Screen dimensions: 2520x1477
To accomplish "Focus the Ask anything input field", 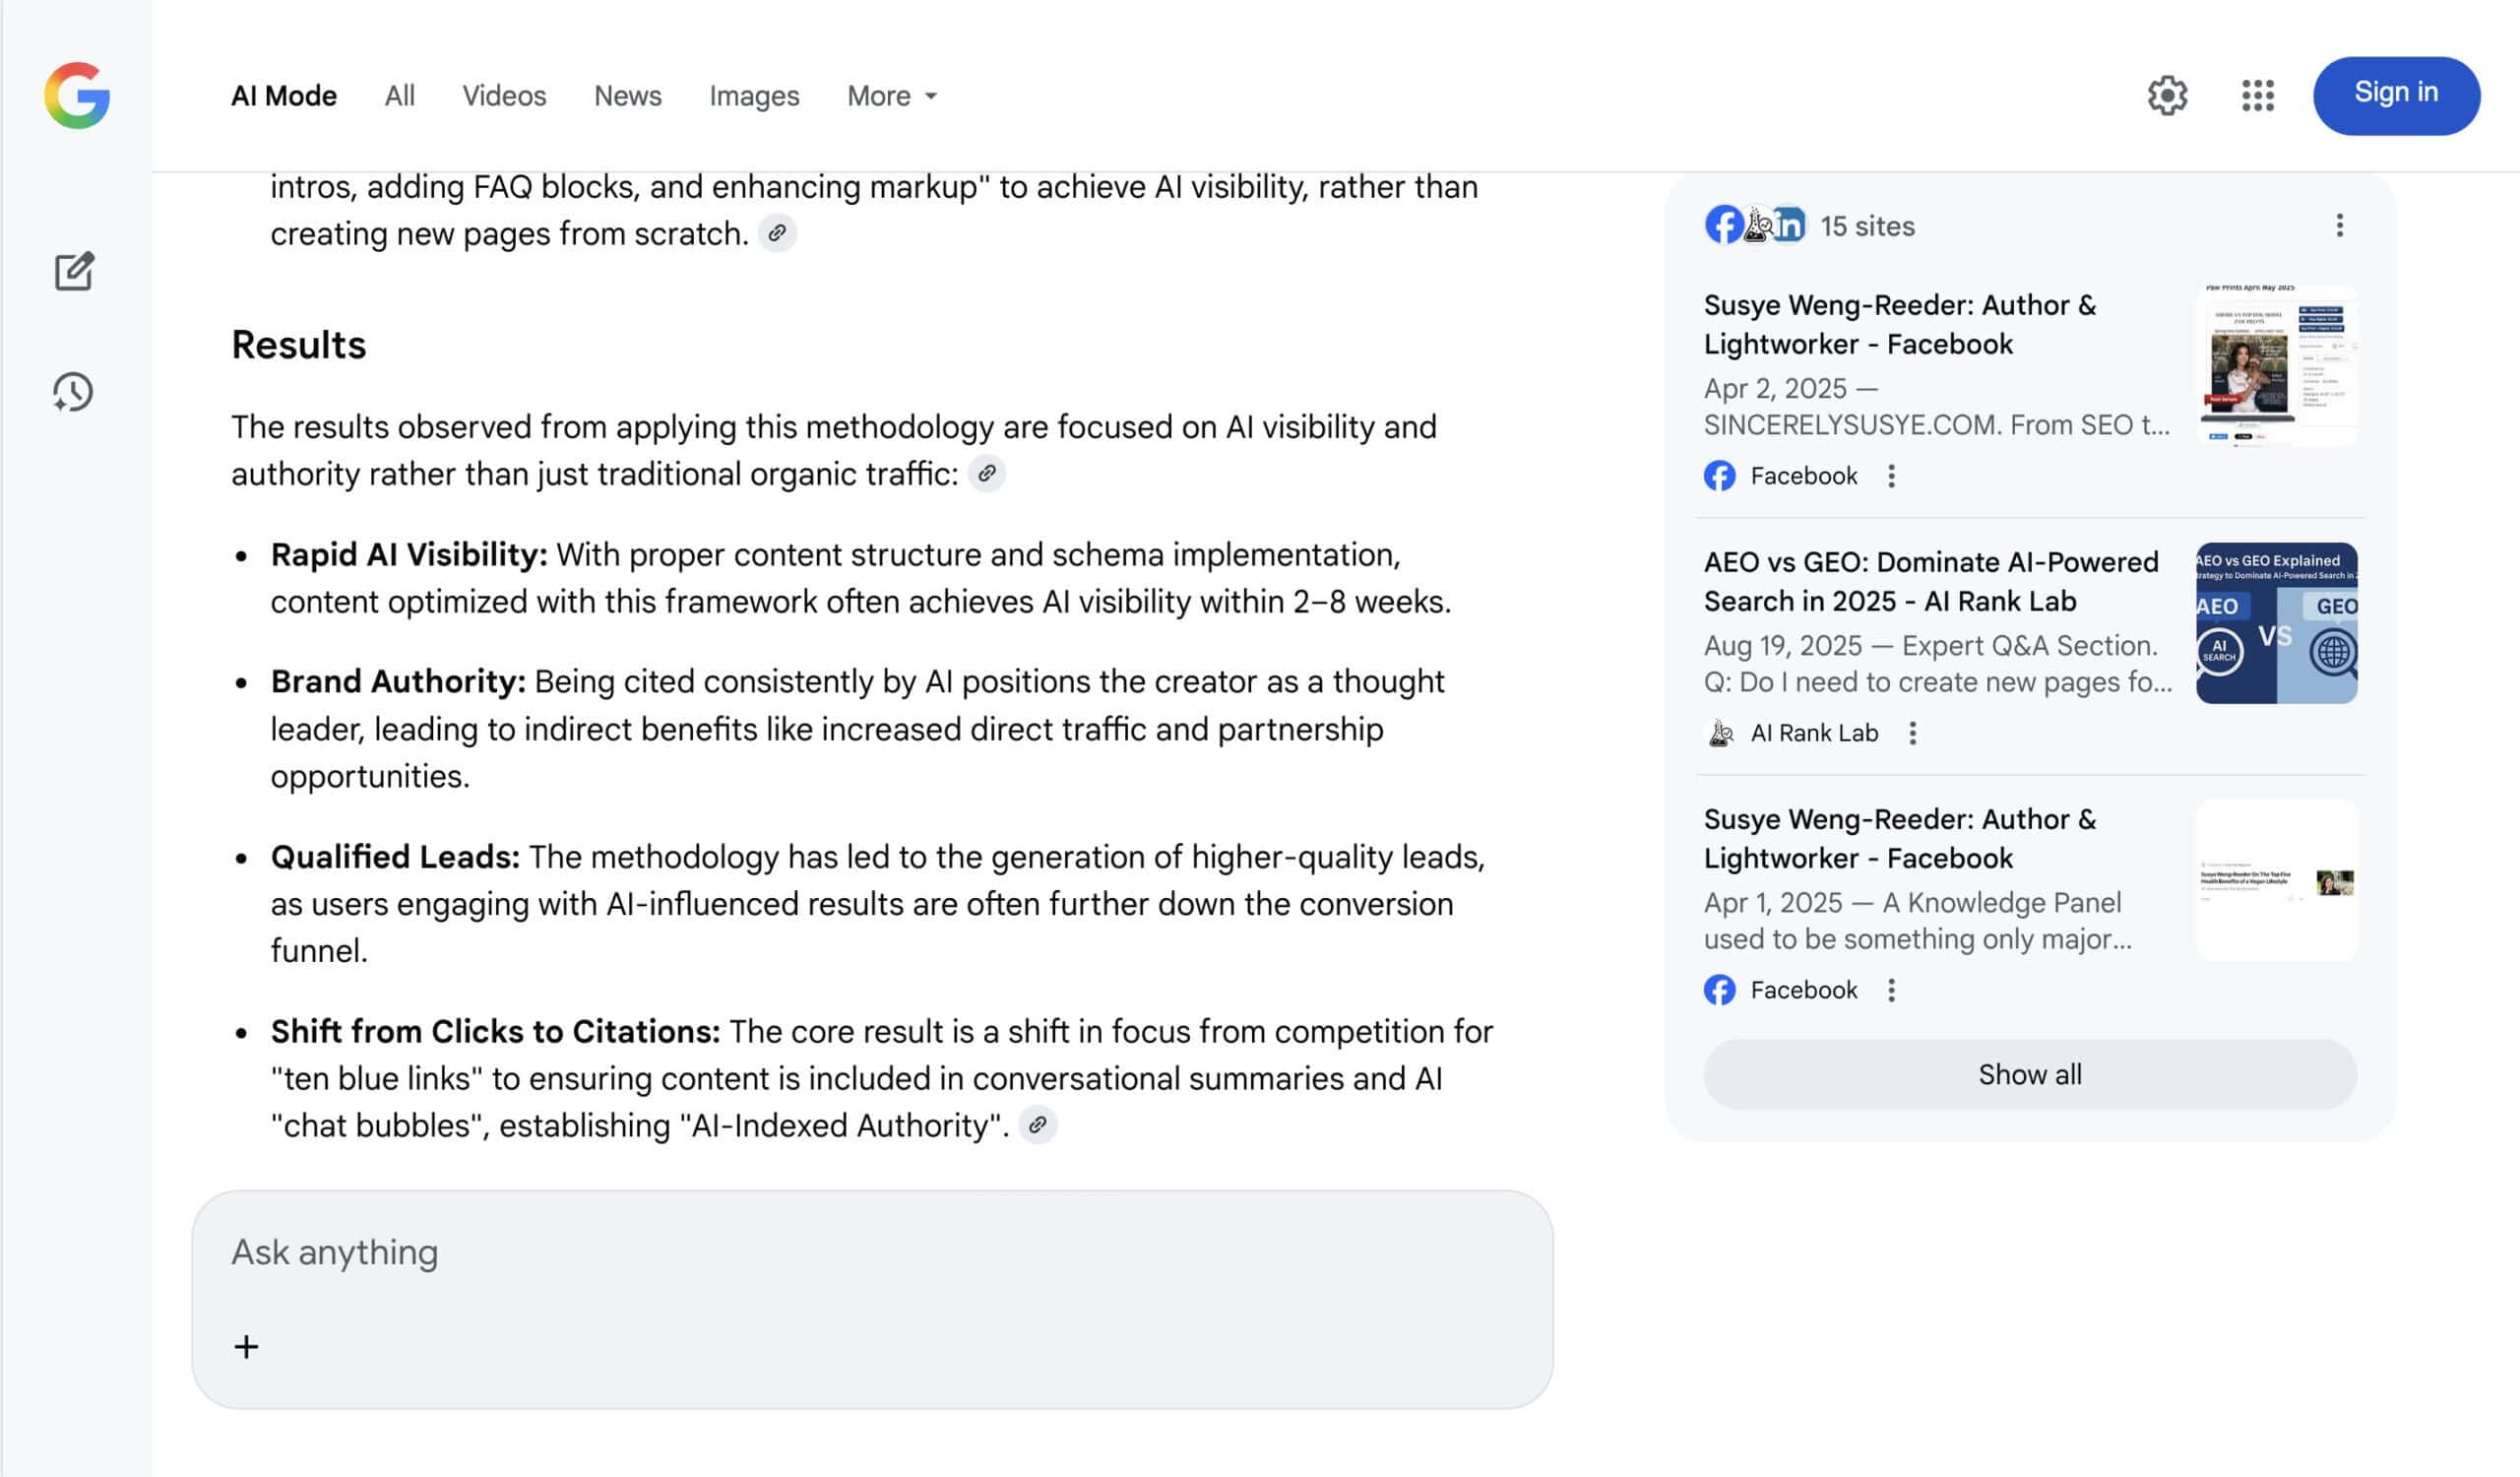I will click(x=870, y=1252).
